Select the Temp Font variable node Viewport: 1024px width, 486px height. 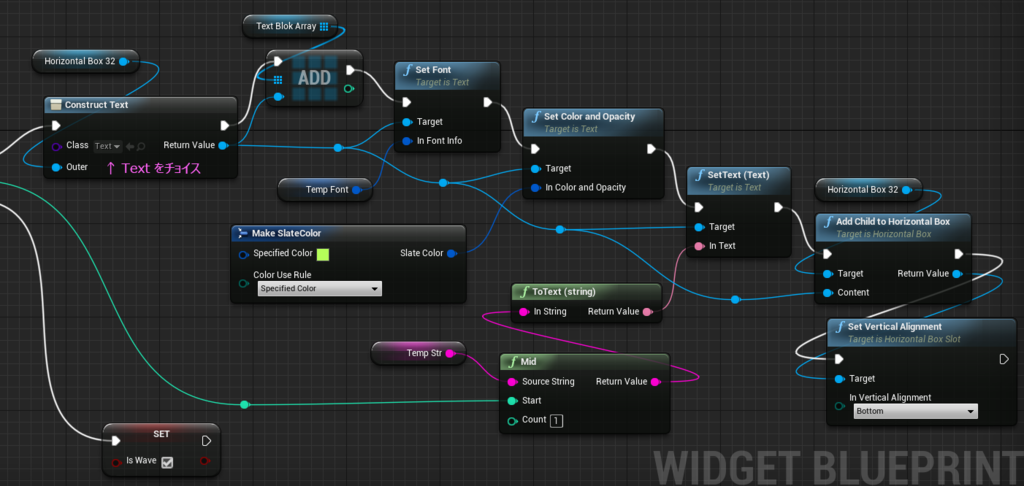325,190
